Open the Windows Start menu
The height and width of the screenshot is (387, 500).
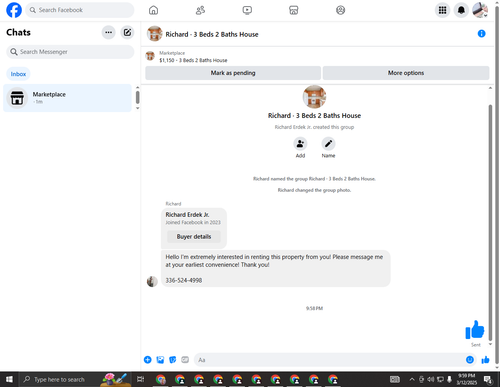point(9,379)
